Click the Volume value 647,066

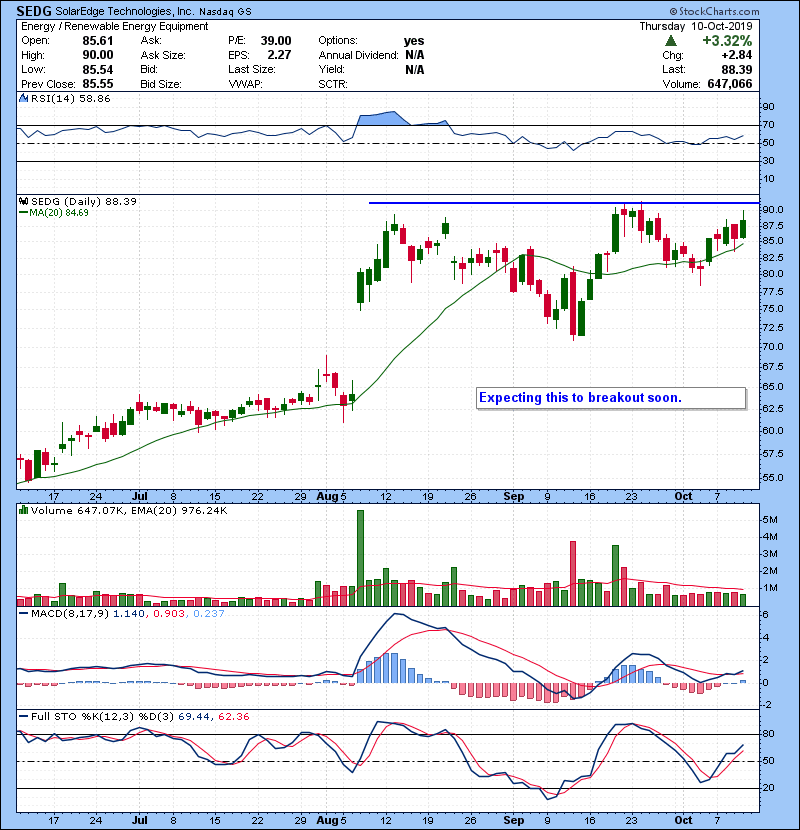730,84
